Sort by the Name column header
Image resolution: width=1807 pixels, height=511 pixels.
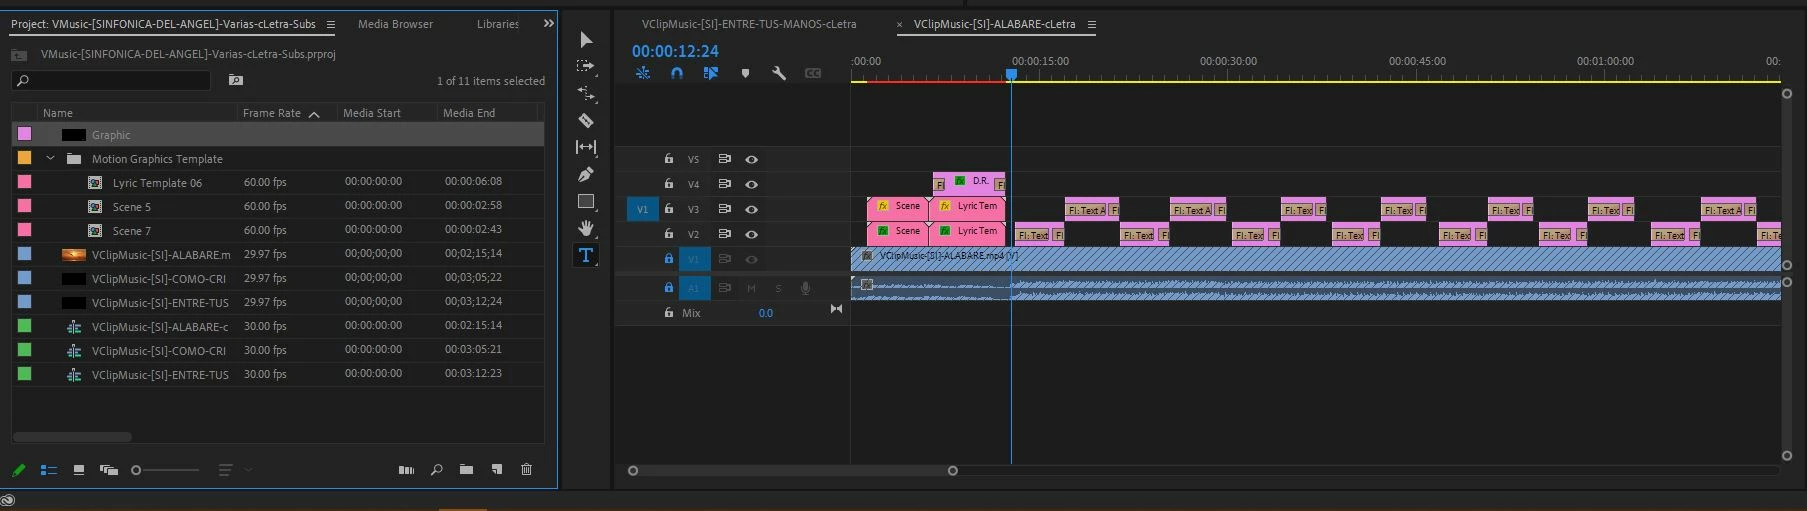pos(58,113)
